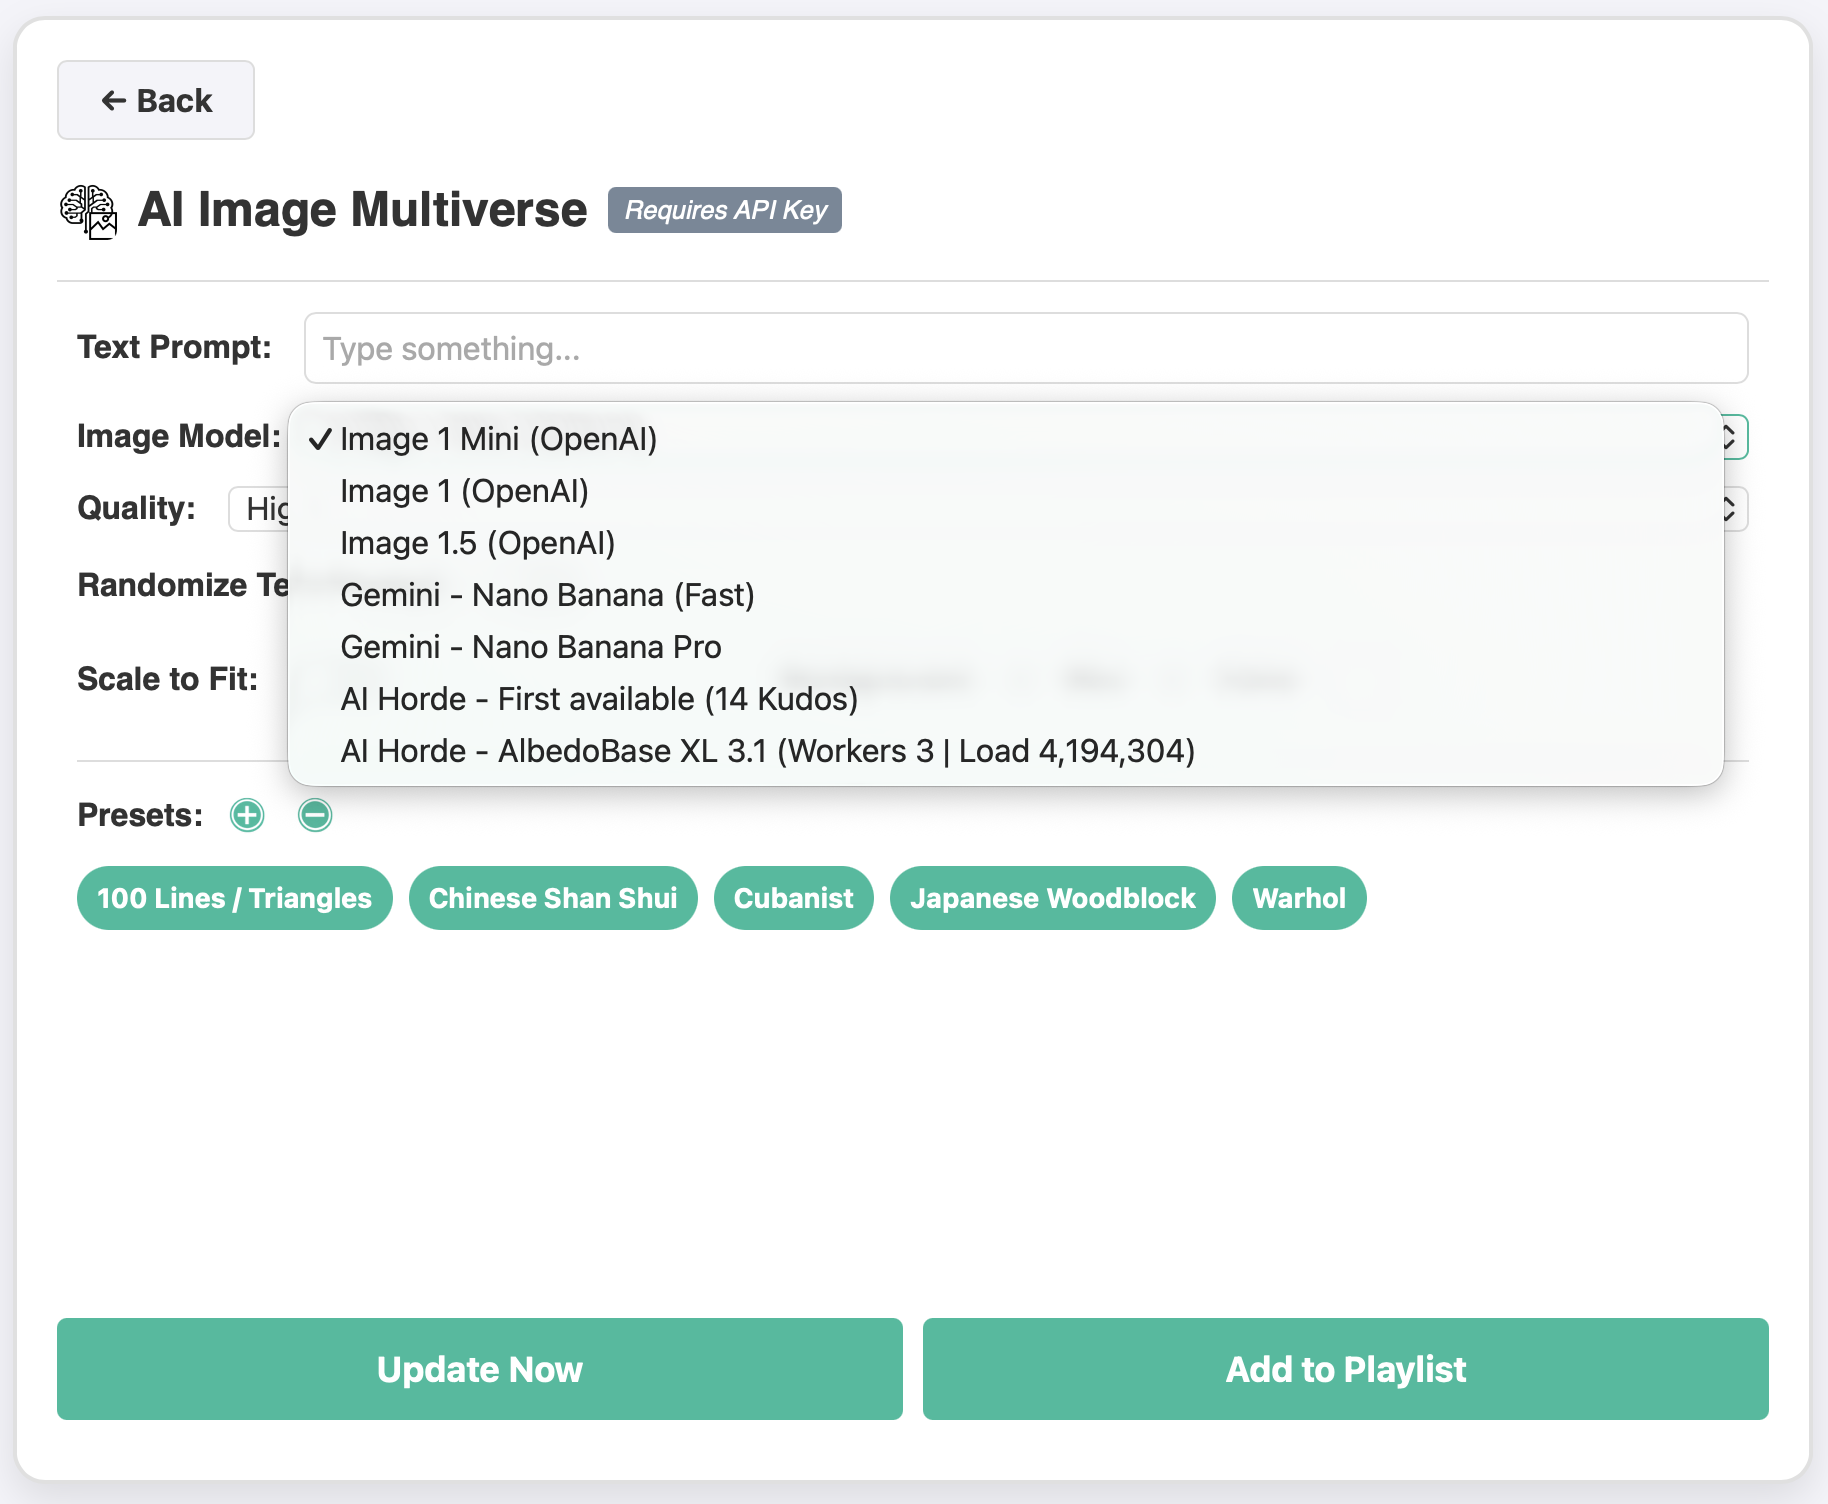The height and width of the screenshot is (1504, 1828).
Task: Choose Image 1 (OpenAI) from list
Action: pyautogui.click(x=1005, y=491)
